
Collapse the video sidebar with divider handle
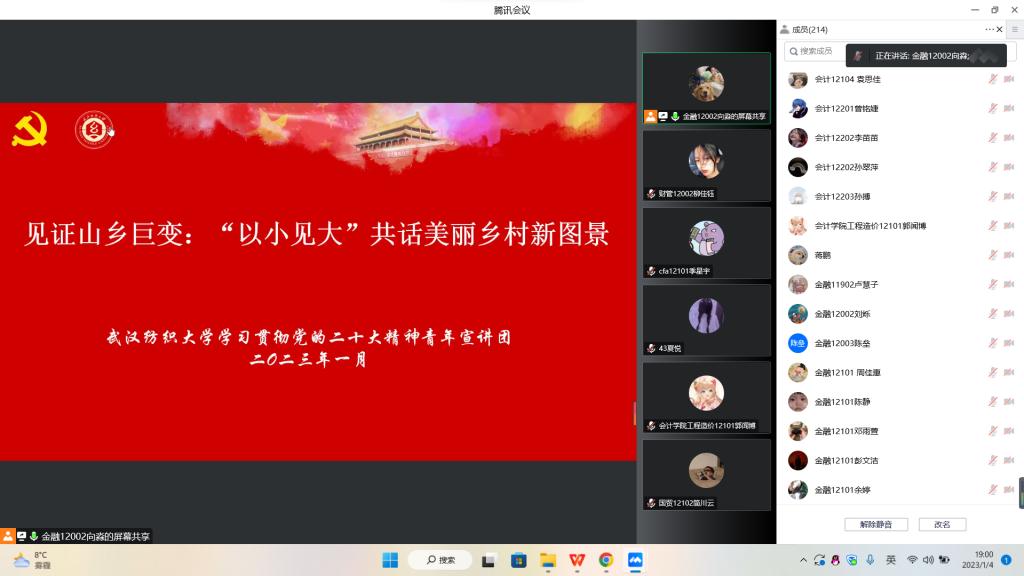[x=636, y=412]
